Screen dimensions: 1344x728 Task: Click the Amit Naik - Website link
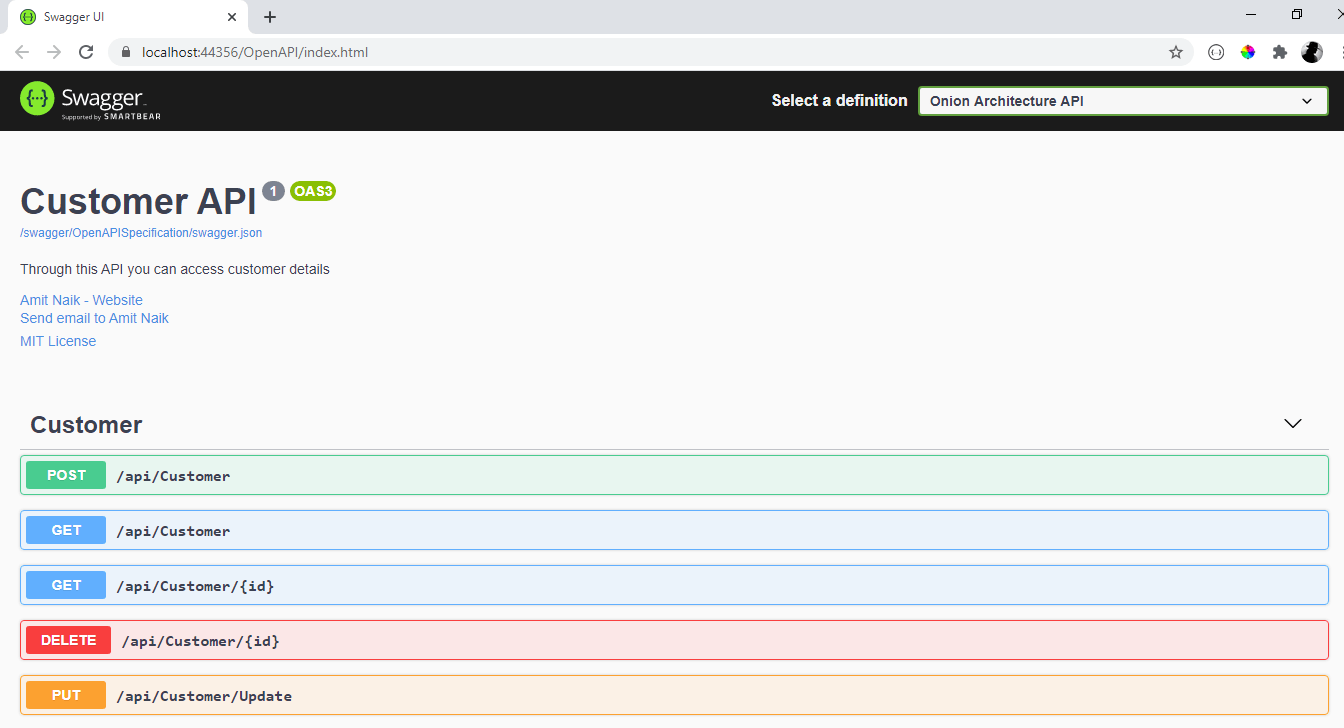[81, 299]
